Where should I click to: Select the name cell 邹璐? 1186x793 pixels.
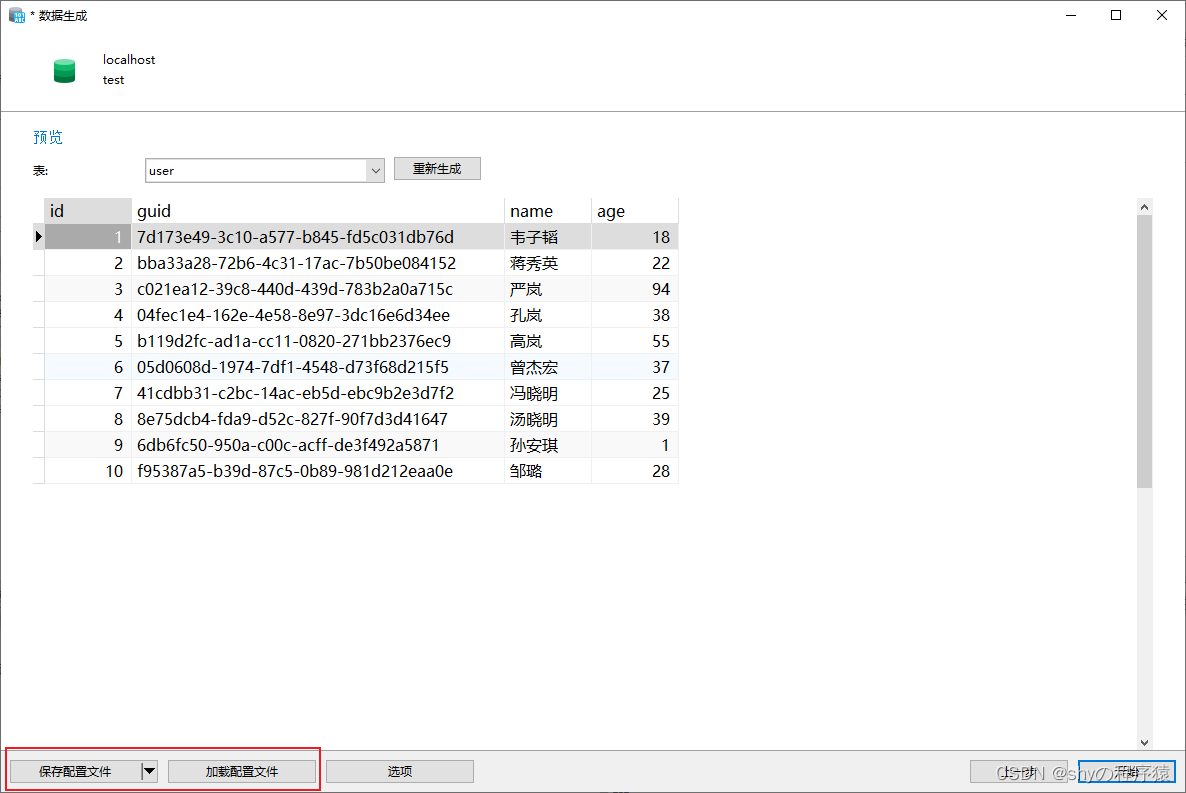click(548, 471)
